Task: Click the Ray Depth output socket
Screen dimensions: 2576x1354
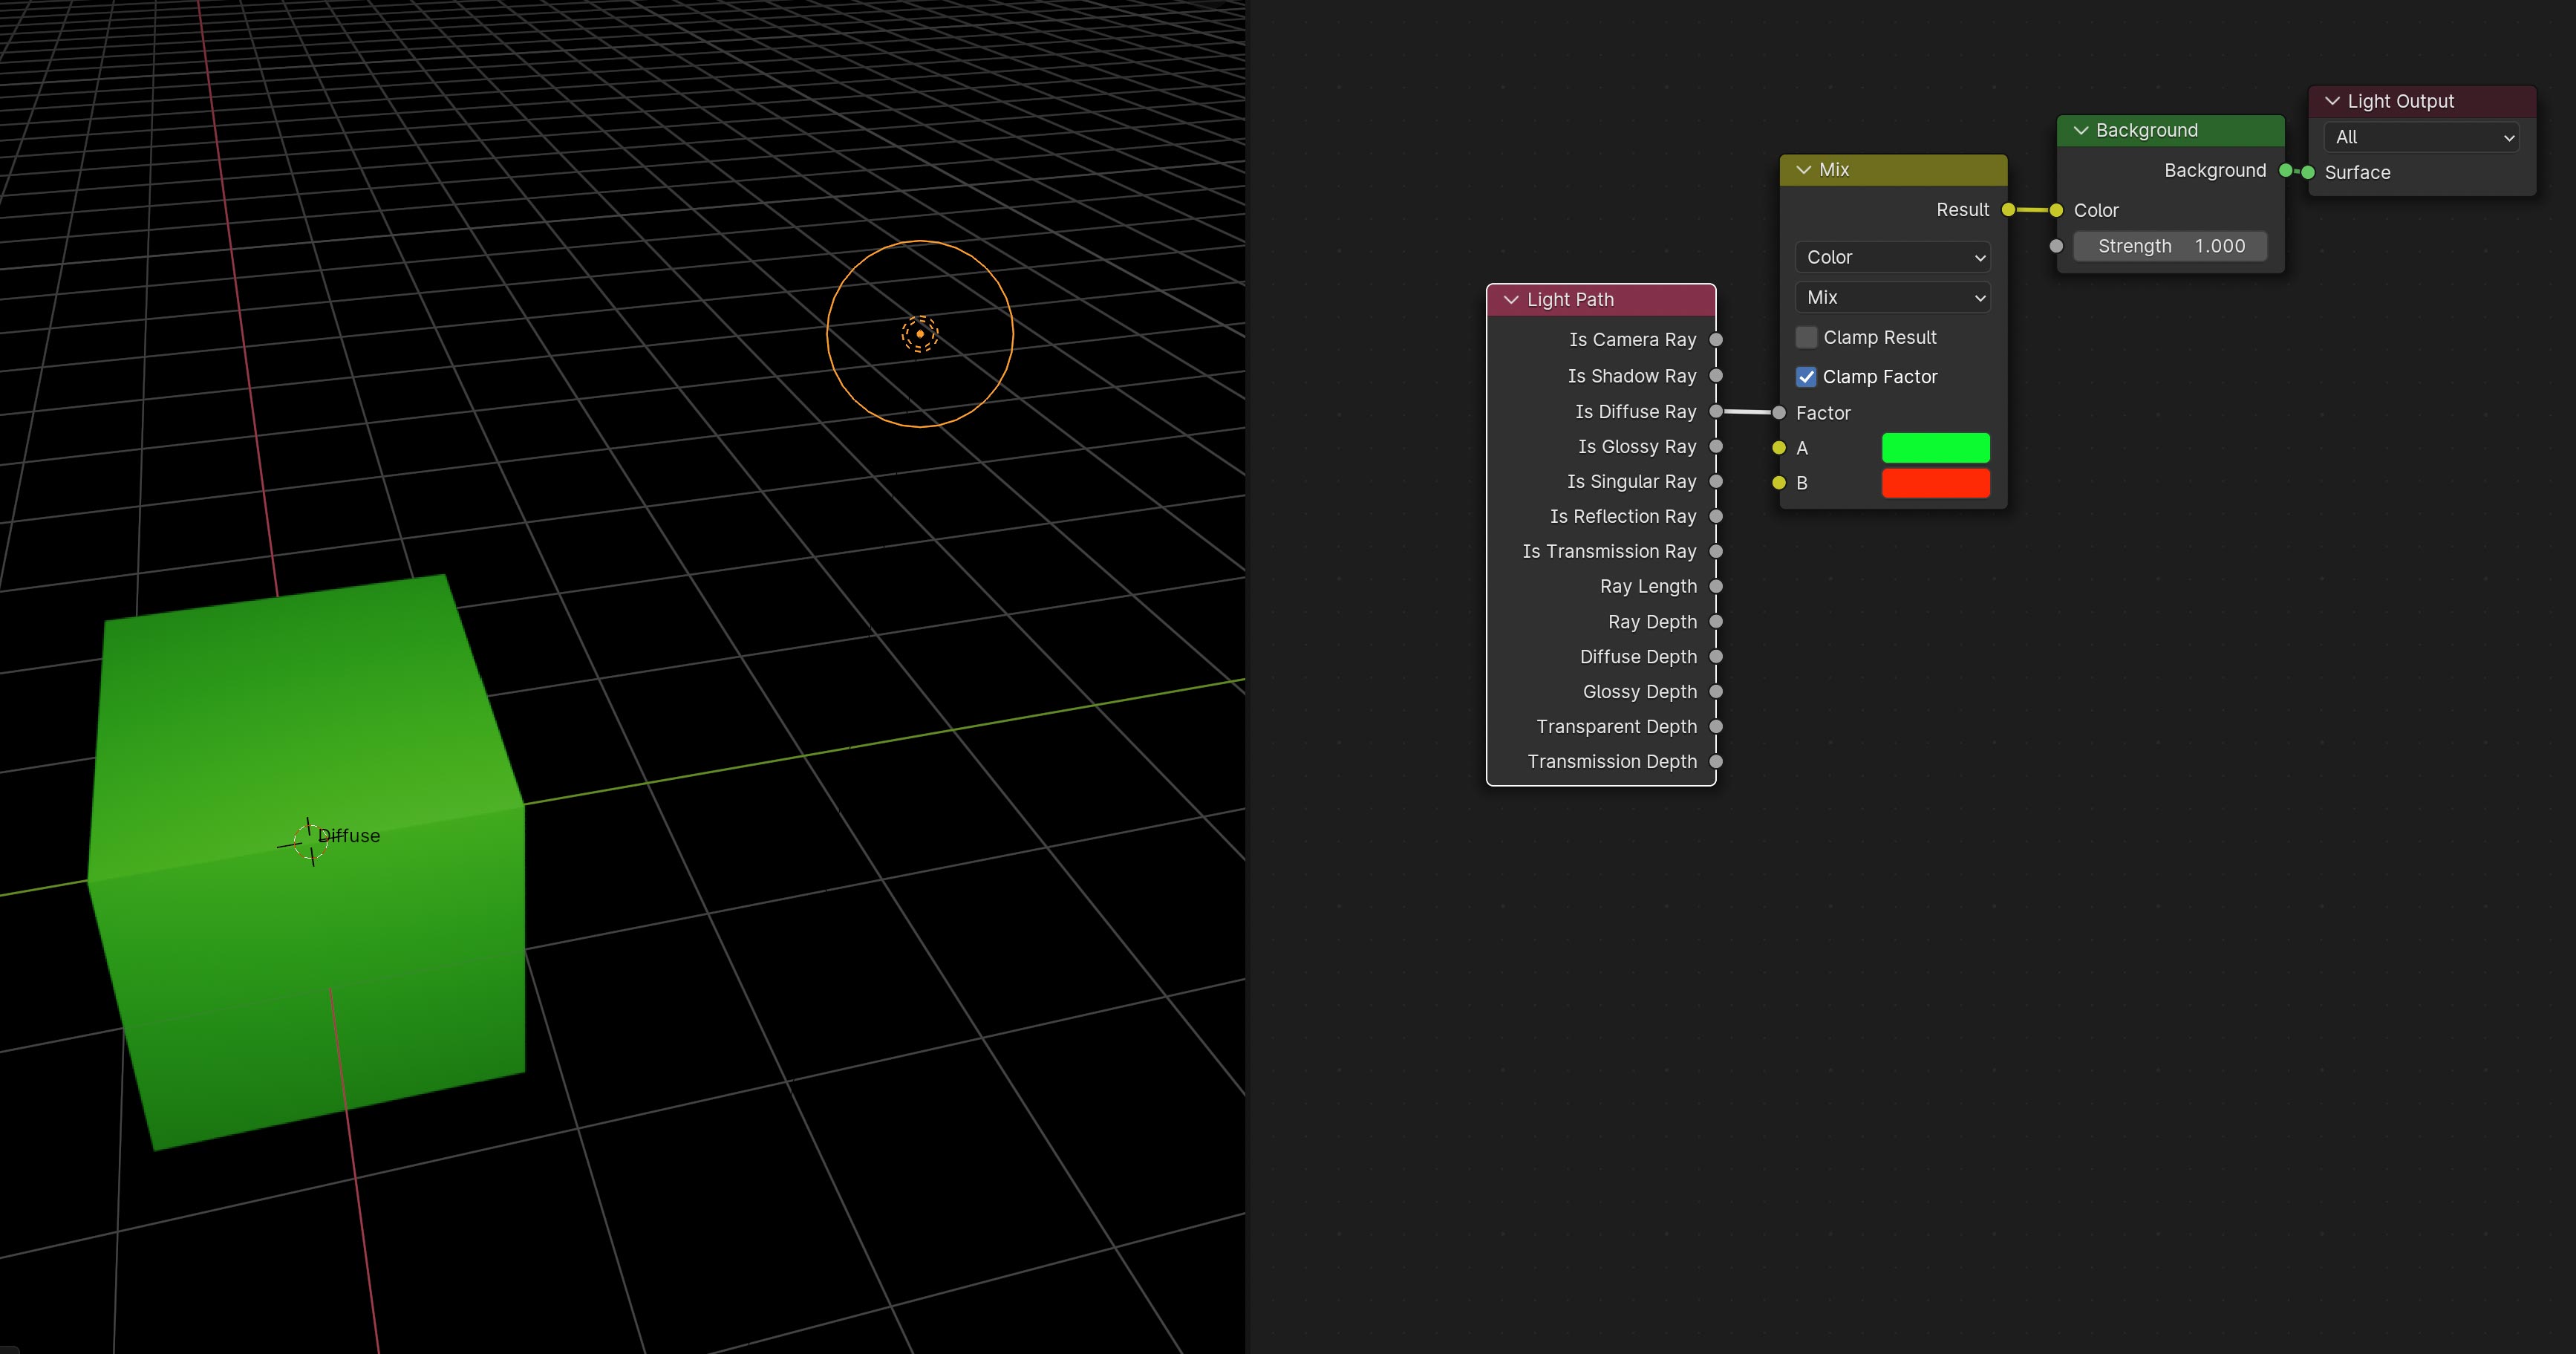Action: point(1716,622)
